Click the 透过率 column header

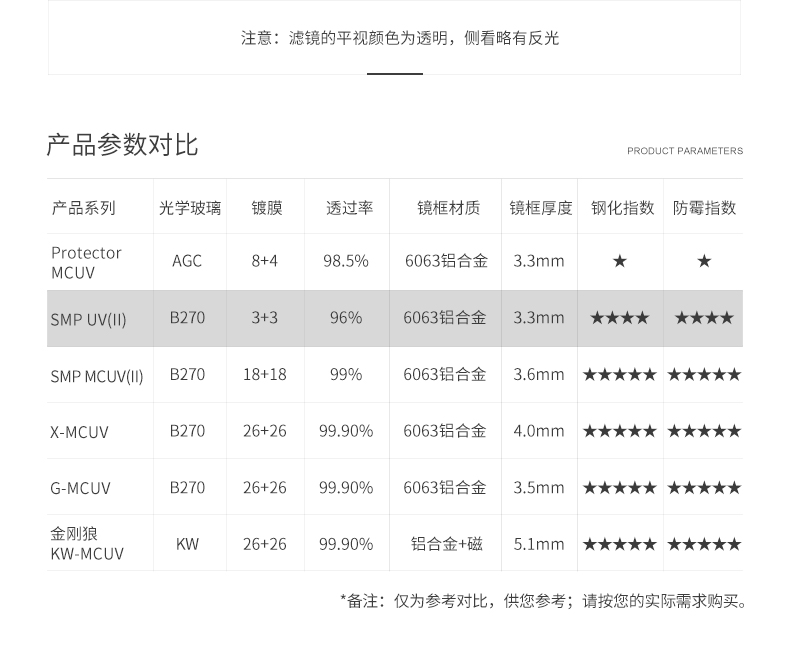[x=349, y=208]
